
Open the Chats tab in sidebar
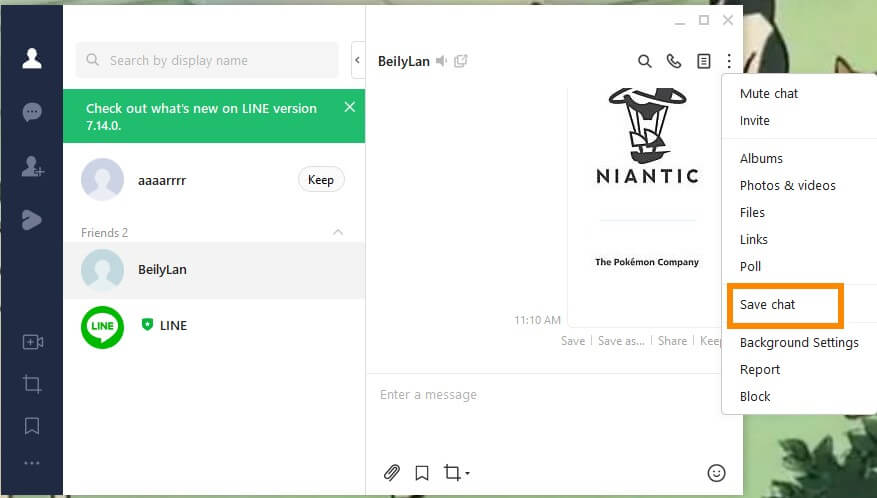tap(32, 112)
